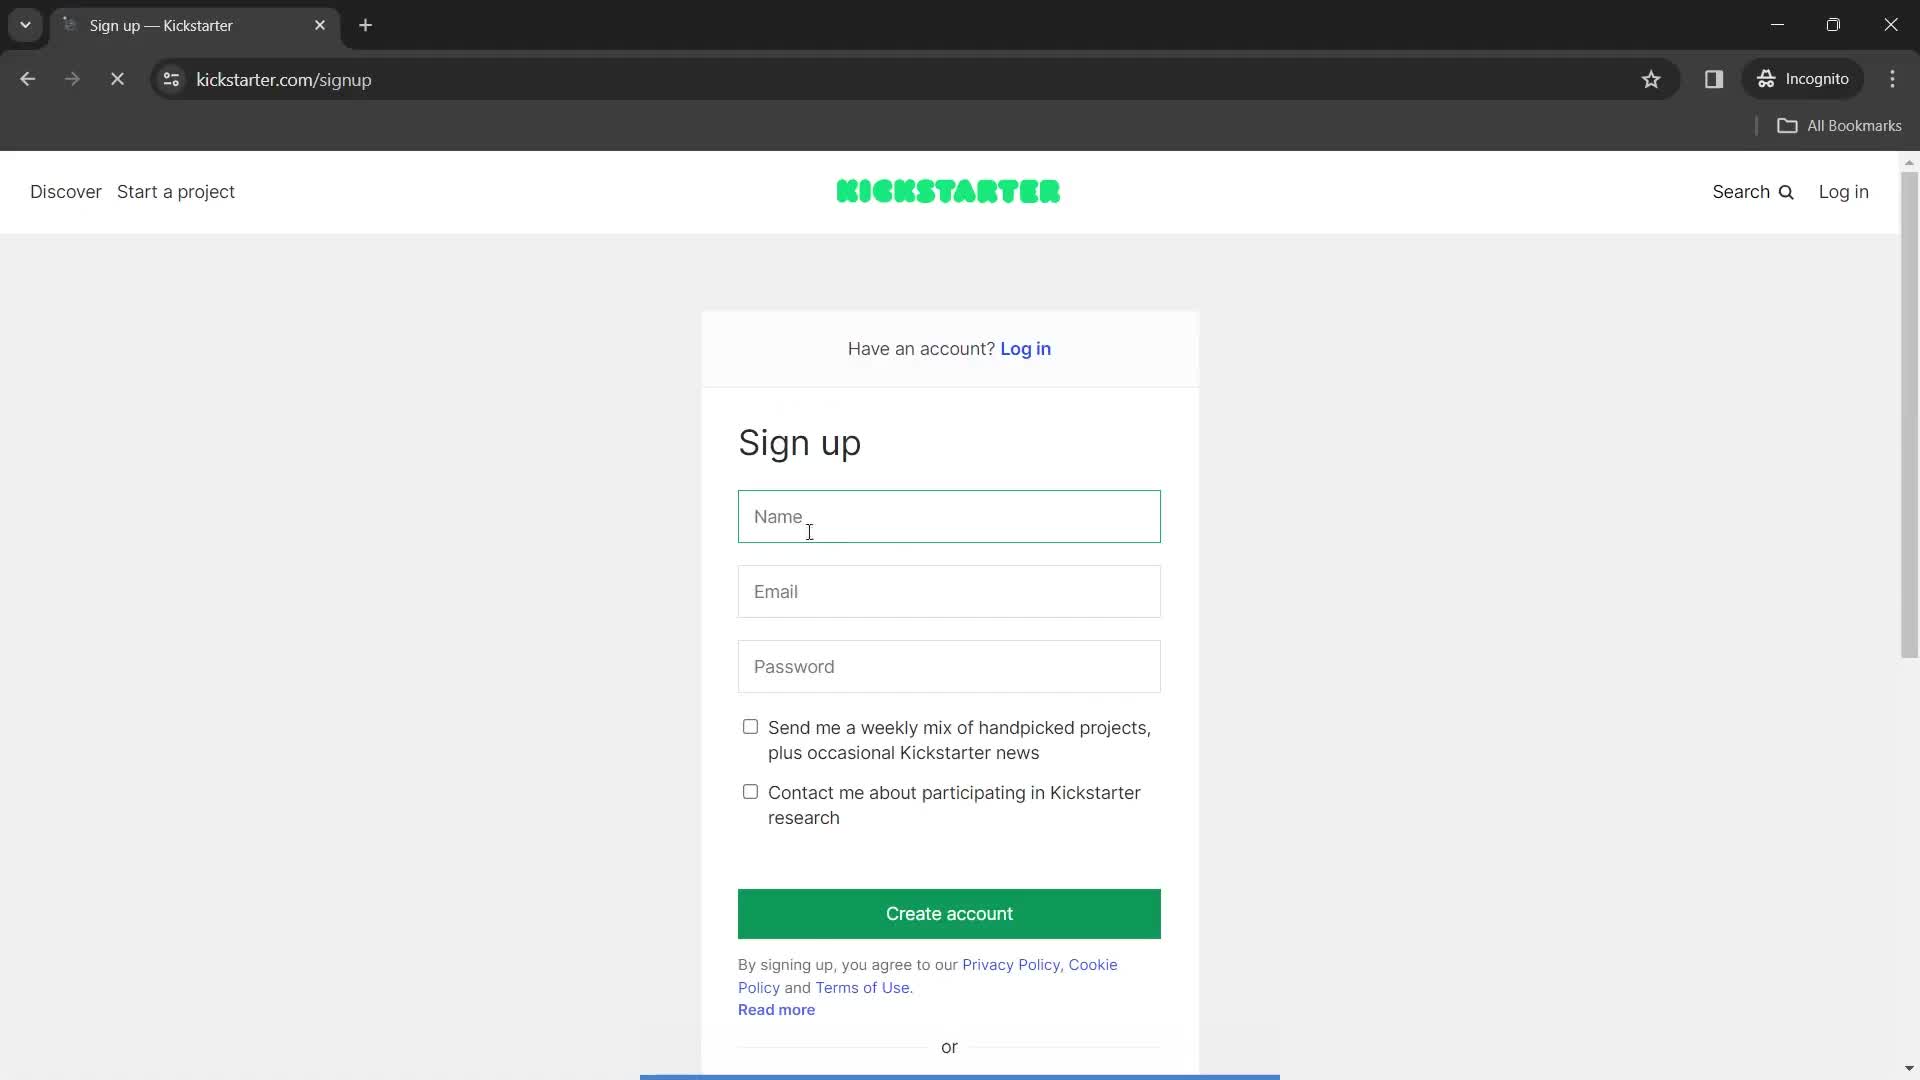Select the Name input field
The width and height of the screenshot is (1920, 1080).
[x=949, y=516]
